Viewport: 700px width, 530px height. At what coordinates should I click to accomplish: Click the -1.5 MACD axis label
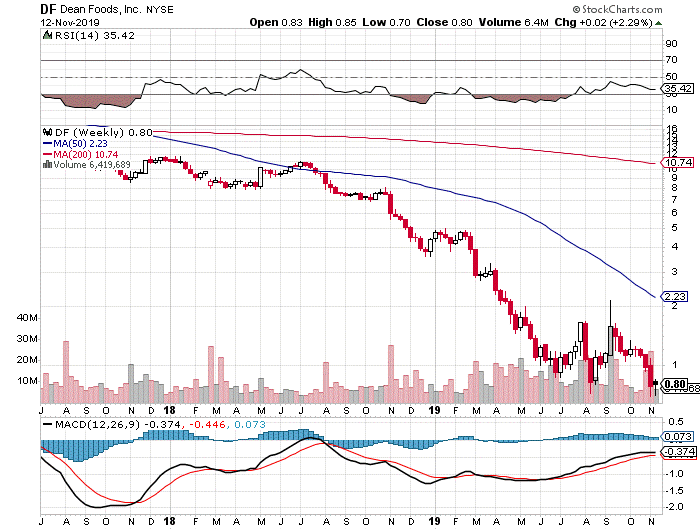(675, 491)
